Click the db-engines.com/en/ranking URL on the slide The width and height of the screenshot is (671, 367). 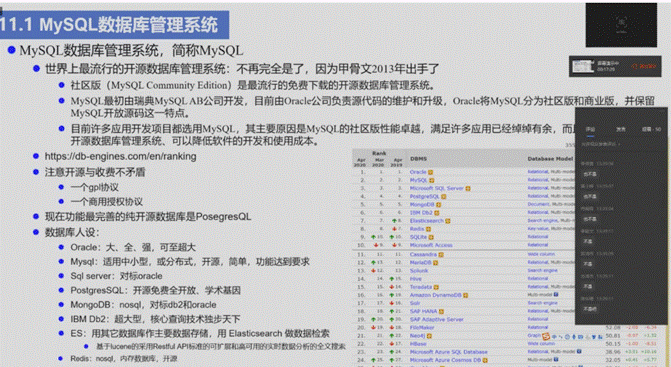point(120,156)
